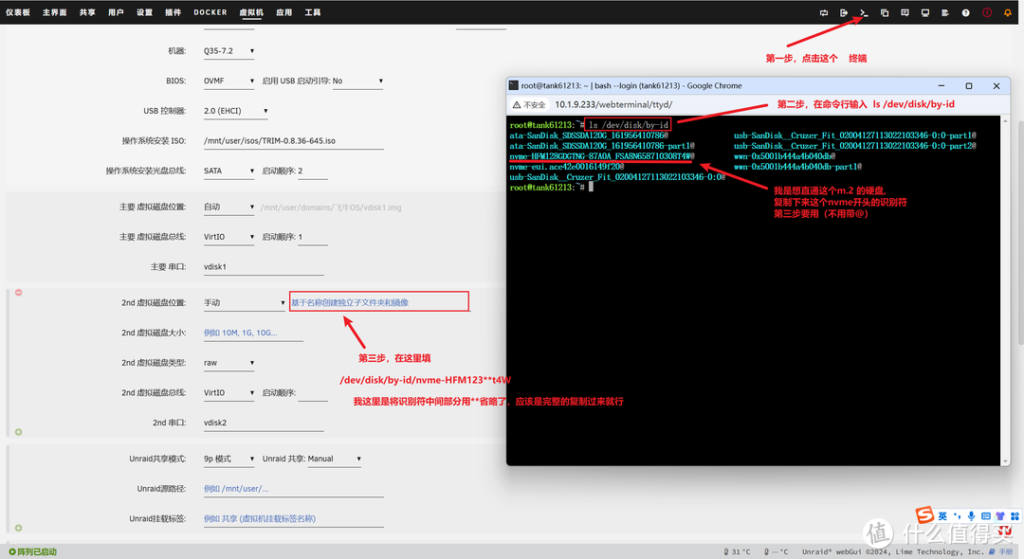This screenshot has height=559, width=1024.
Task: Click the overlapping windows icon in header
Action: [884, 12]
